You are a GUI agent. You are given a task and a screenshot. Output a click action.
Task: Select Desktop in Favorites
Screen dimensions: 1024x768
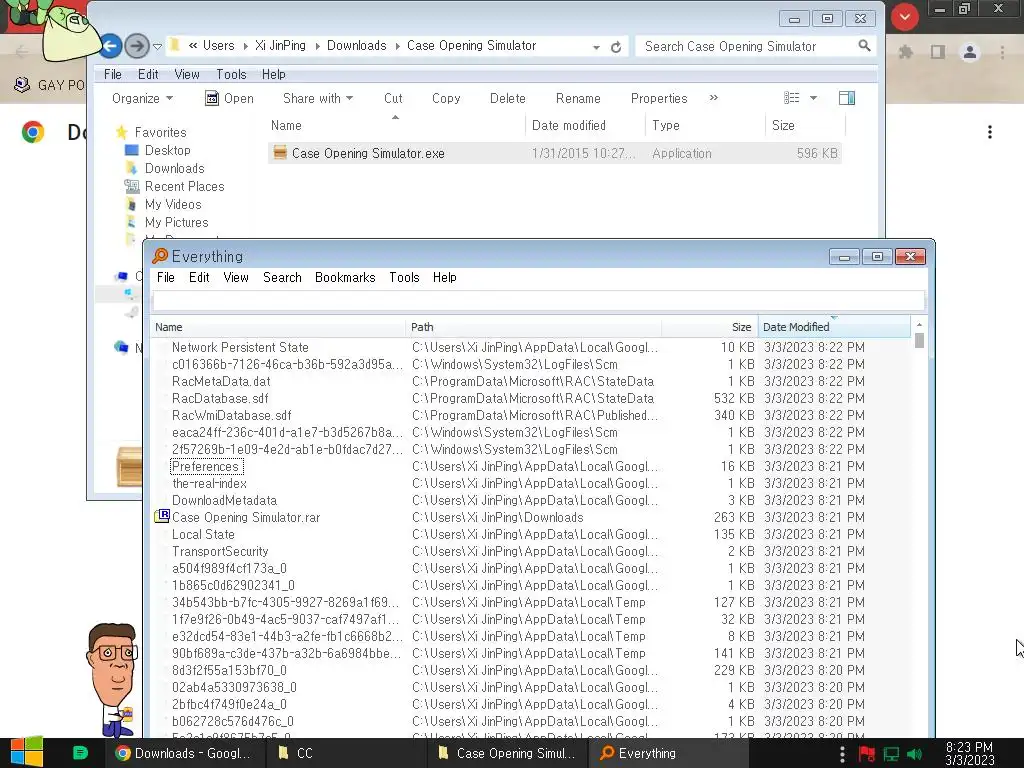(167, 150)
